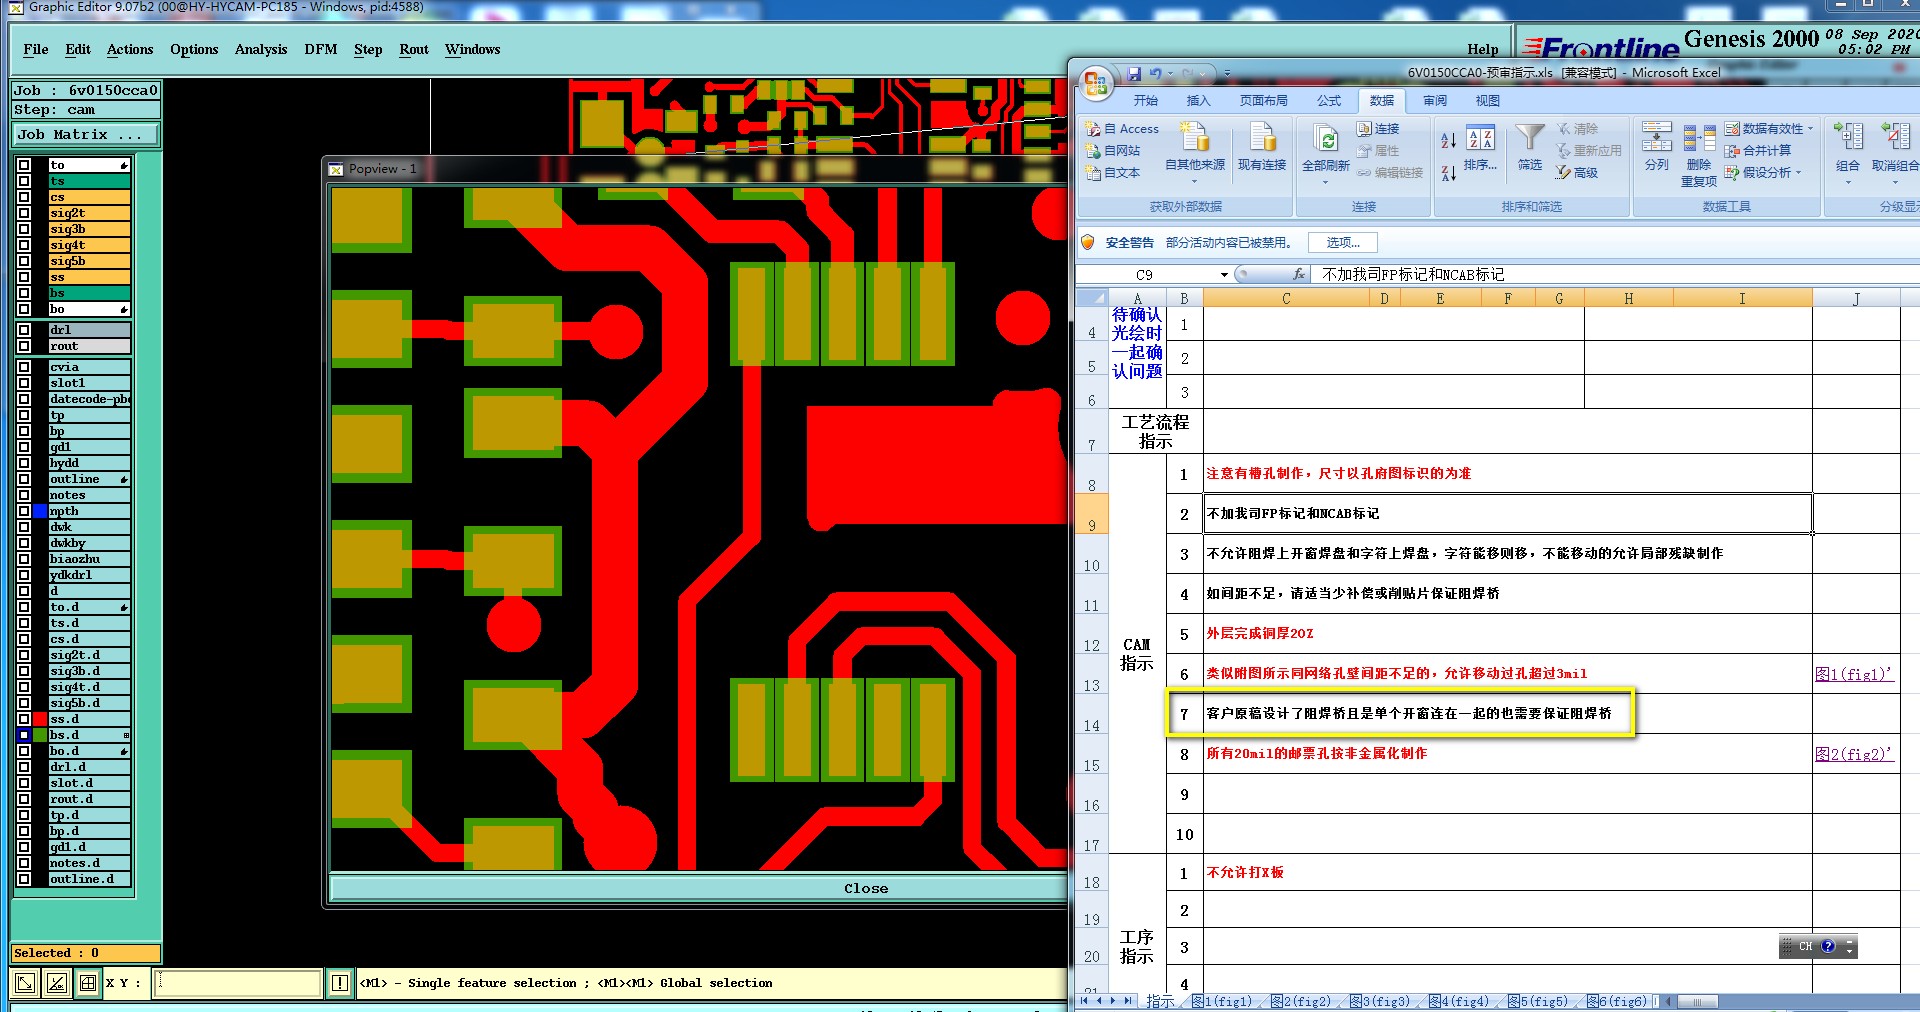Import data from Access (自 Access)
Screen dimensions: 1920x1012
click(1122, 129)
